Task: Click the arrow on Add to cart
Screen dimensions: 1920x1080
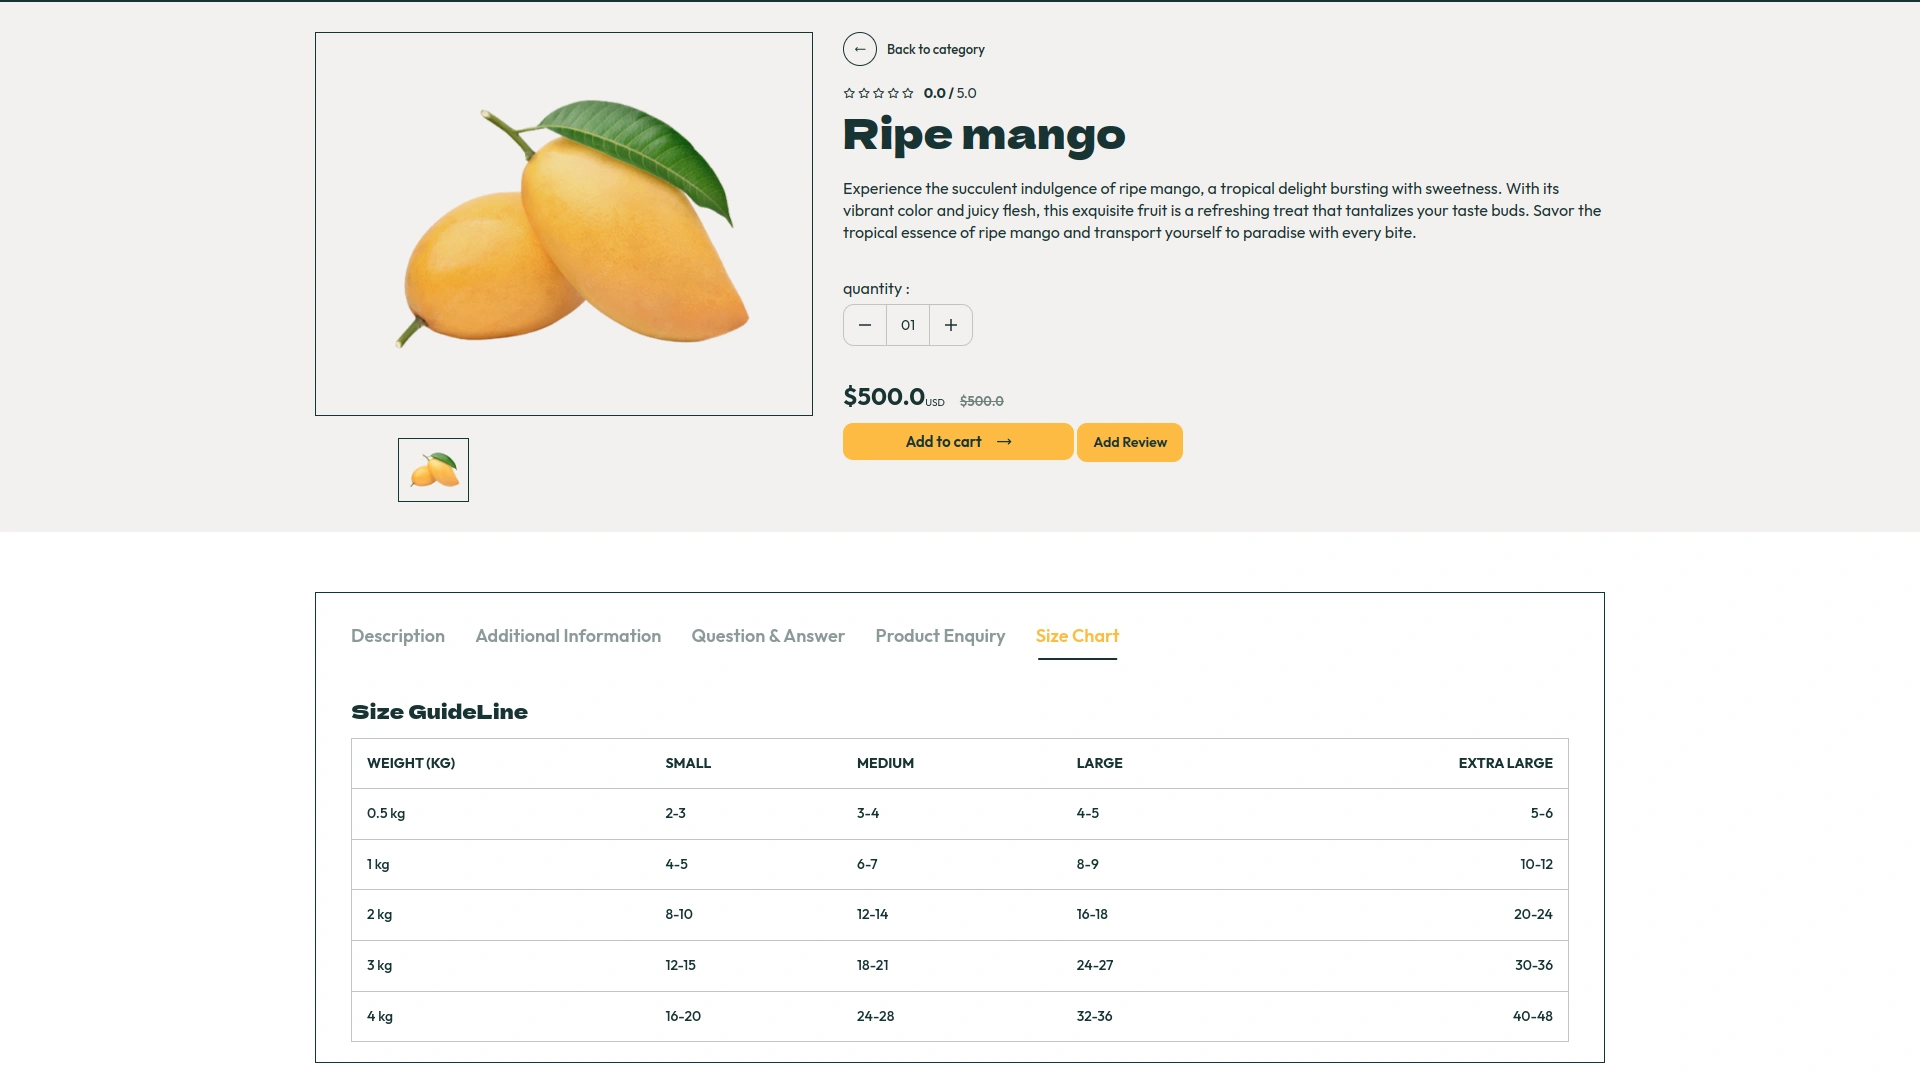Action: tap(1004, 442)
